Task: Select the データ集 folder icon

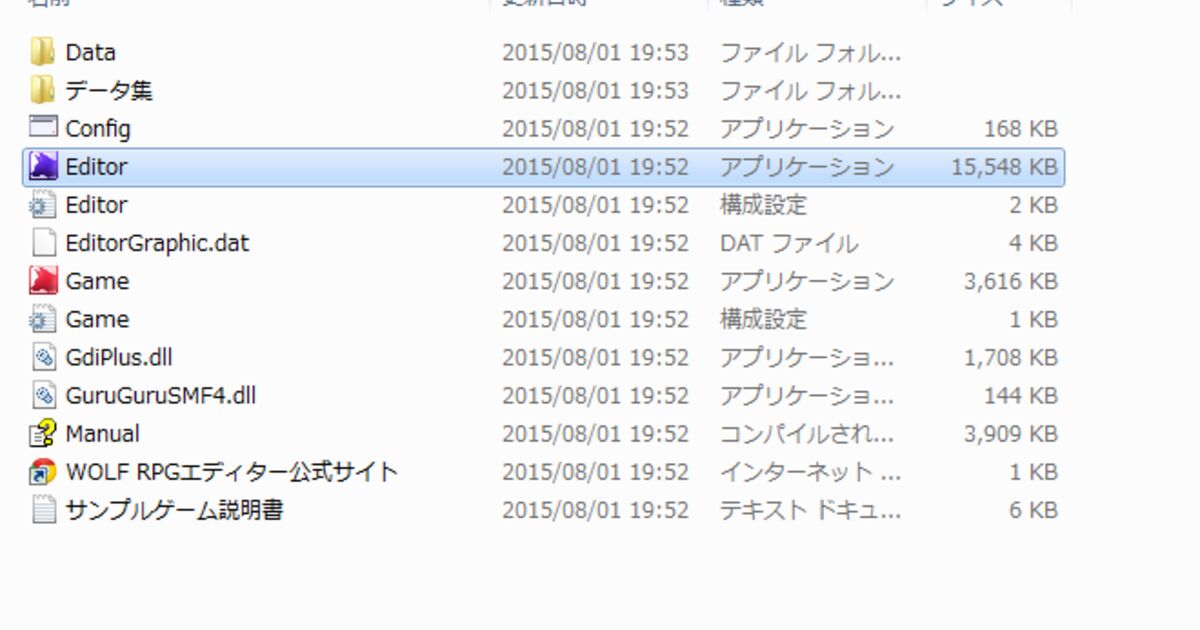Action: tap(43, 90)
